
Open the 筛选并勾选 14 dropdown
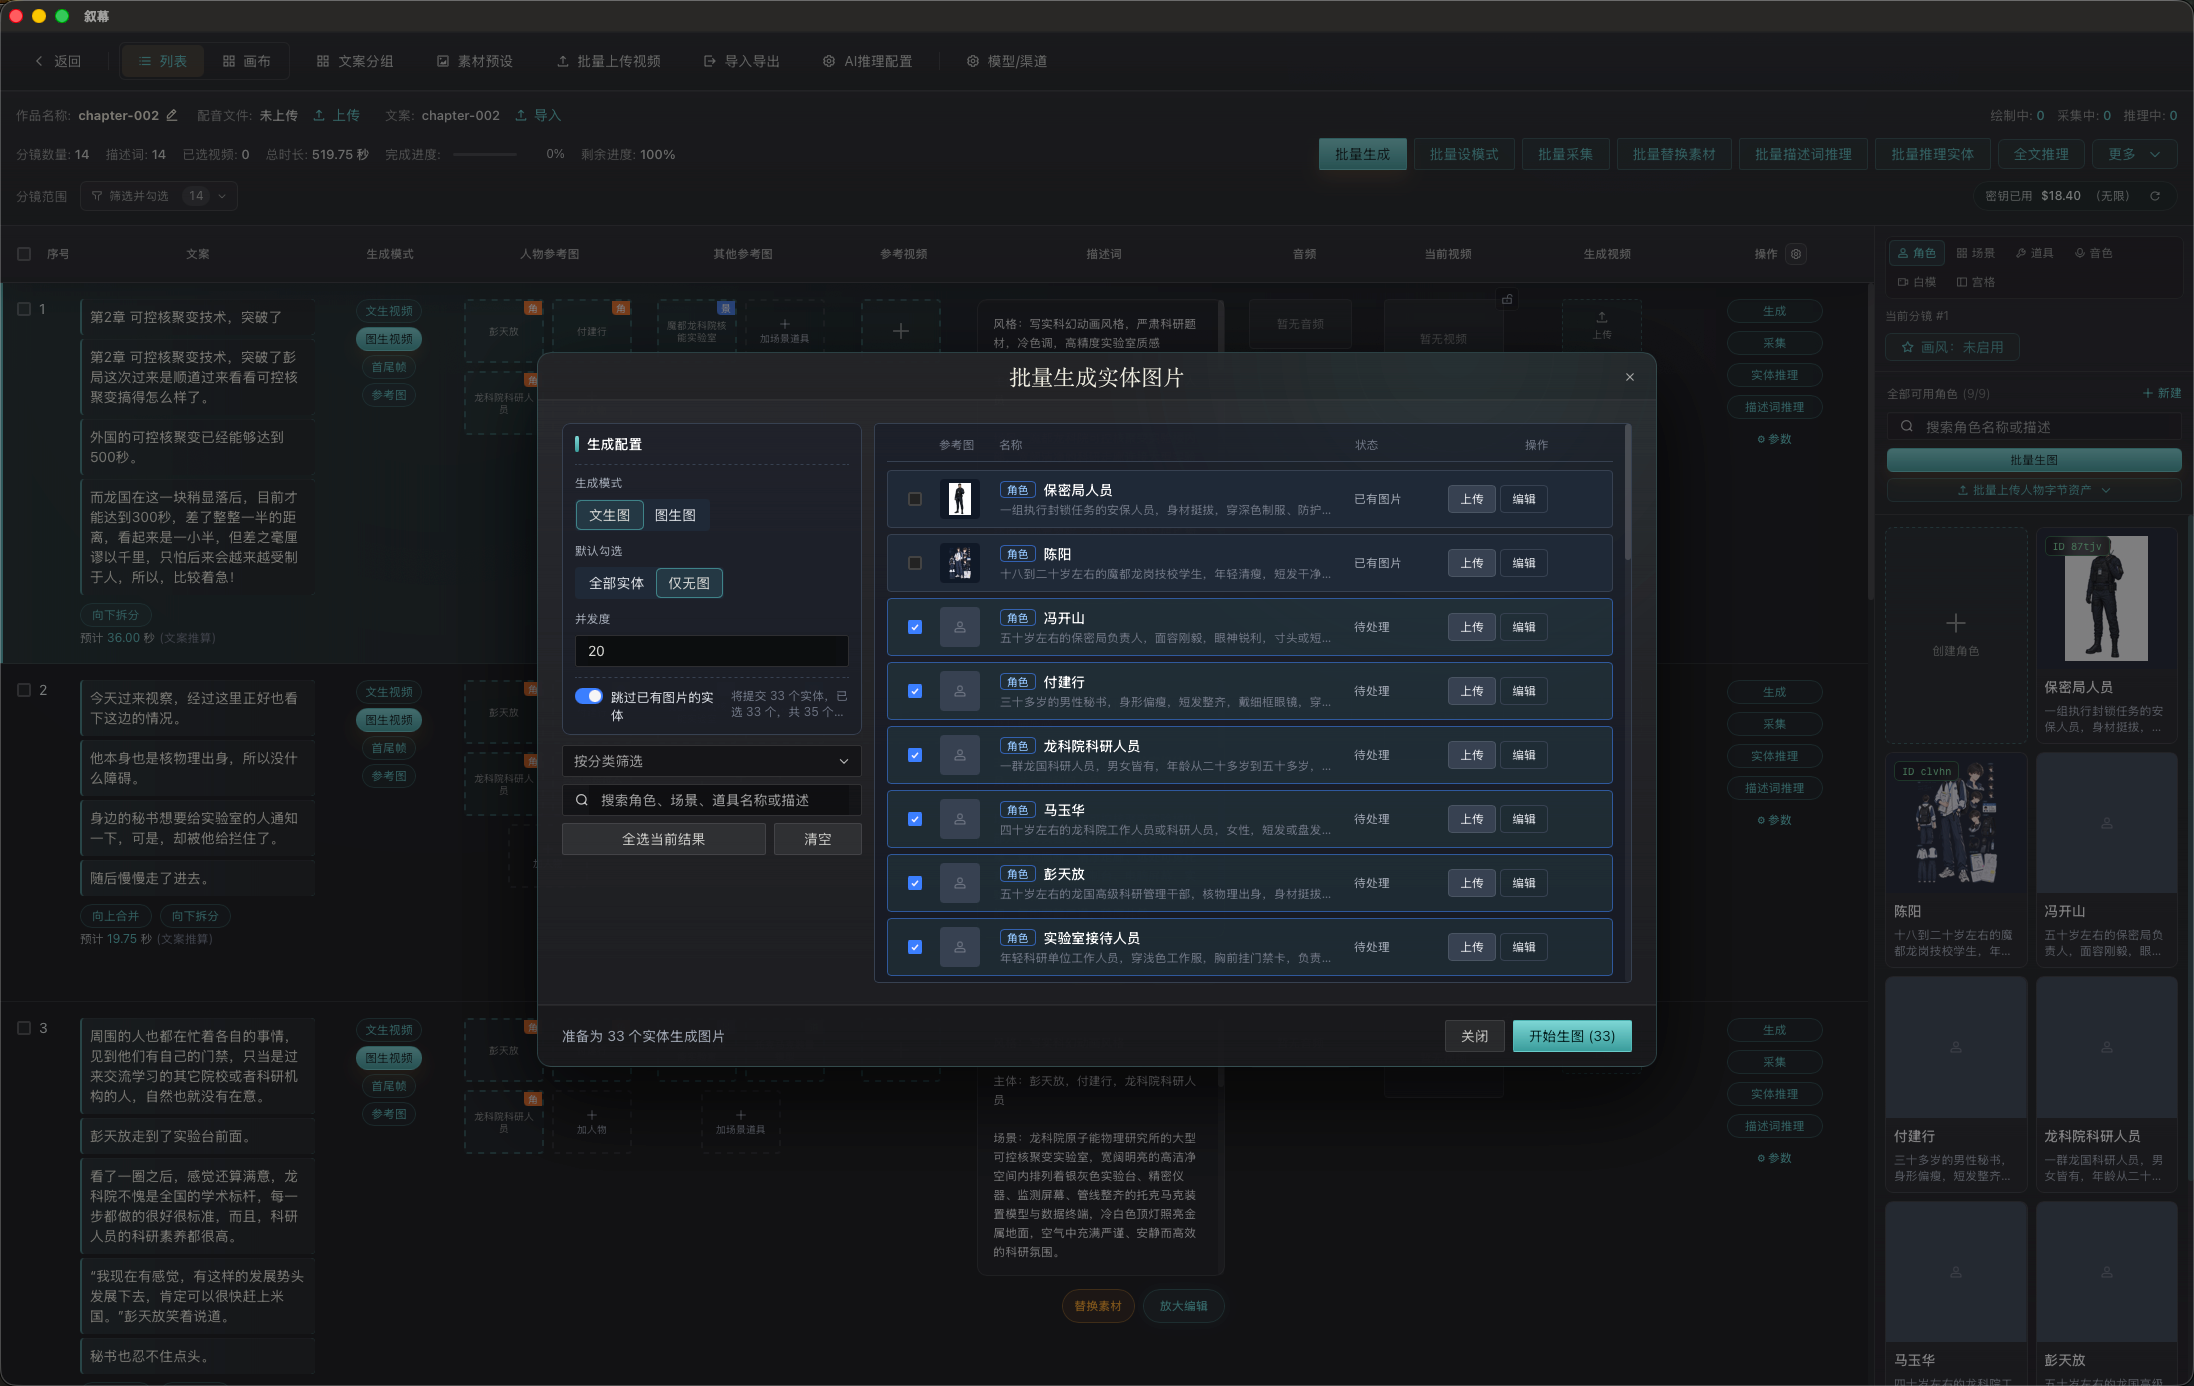[x=159, y=196]
